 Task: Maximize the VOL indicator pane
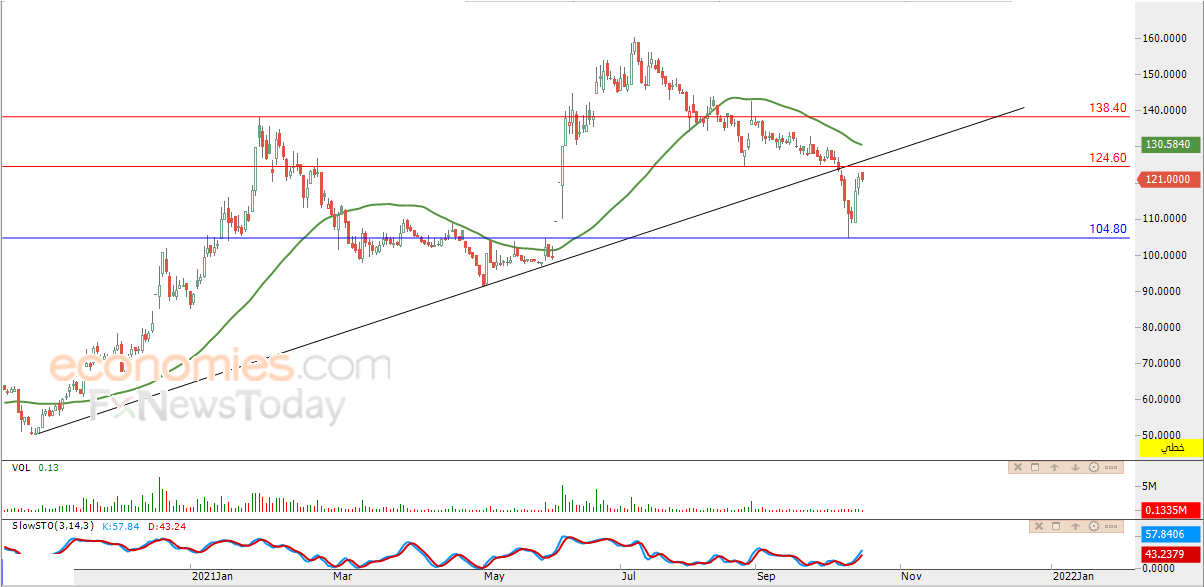(1035, 467)
